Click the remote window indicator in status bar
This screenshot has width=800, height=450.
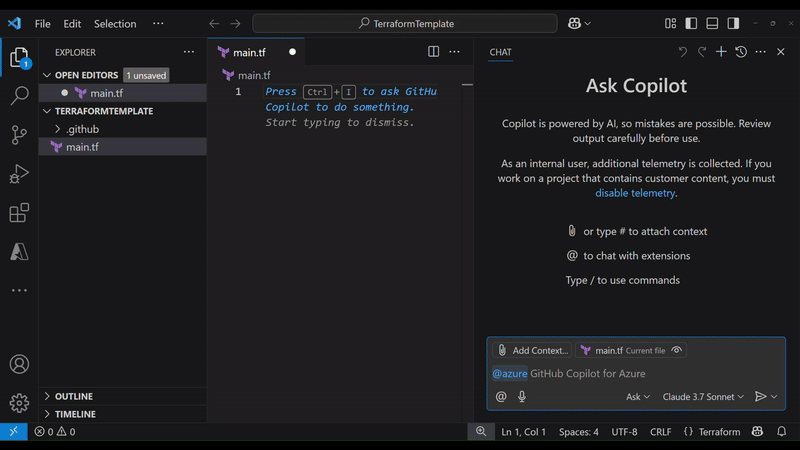14,432
